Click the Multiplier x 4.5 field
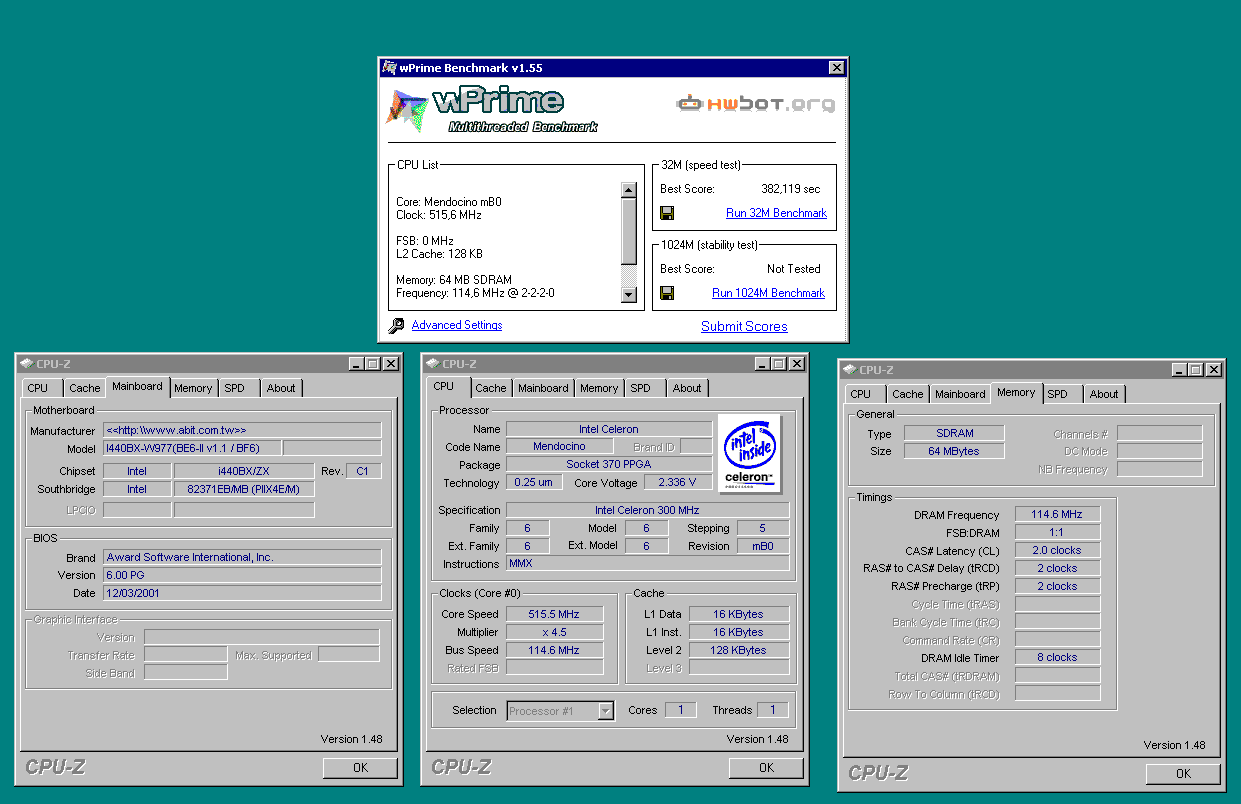Screen dimensions: 1241x804 point(555,632)
